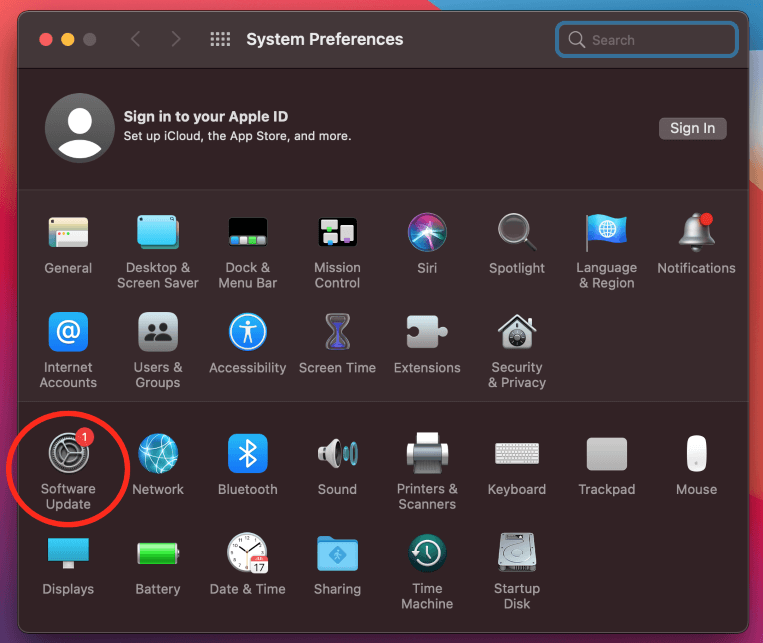
Task: Click the Sign In button
Action: pyautogui.click(x=692, y=128)
